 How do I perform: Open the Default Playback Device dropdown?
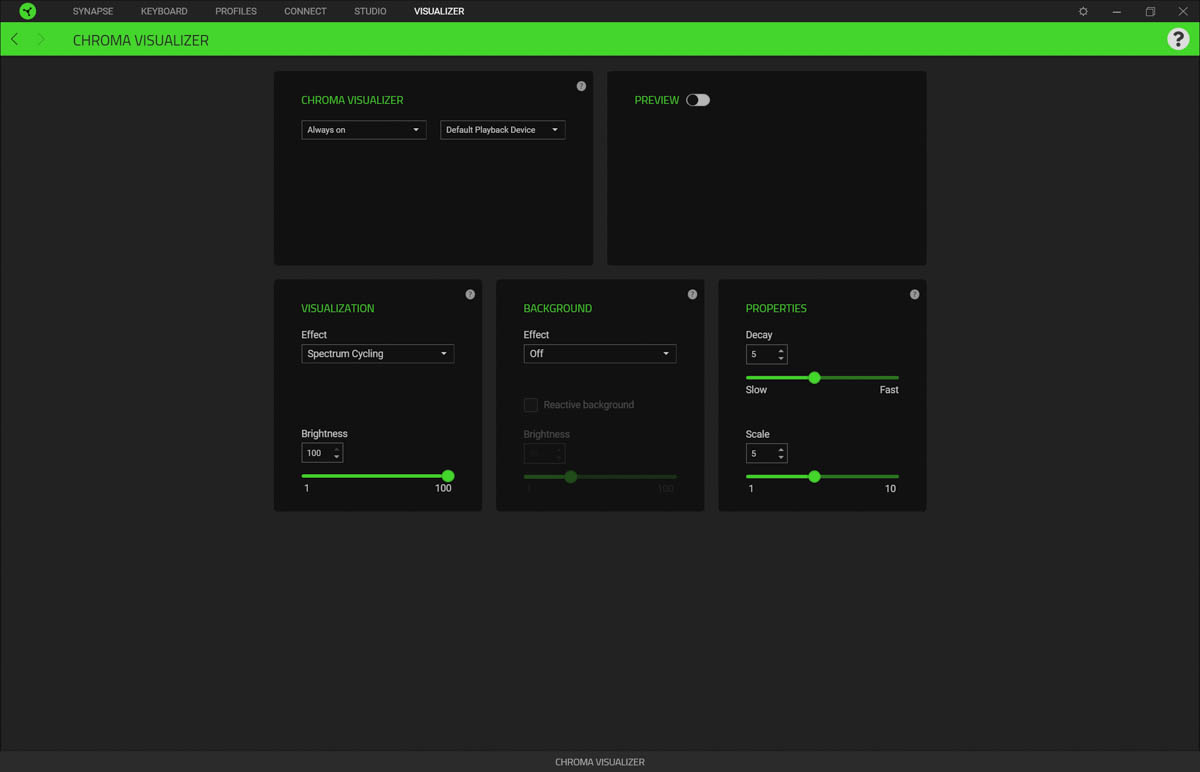[x=503, y=130]
